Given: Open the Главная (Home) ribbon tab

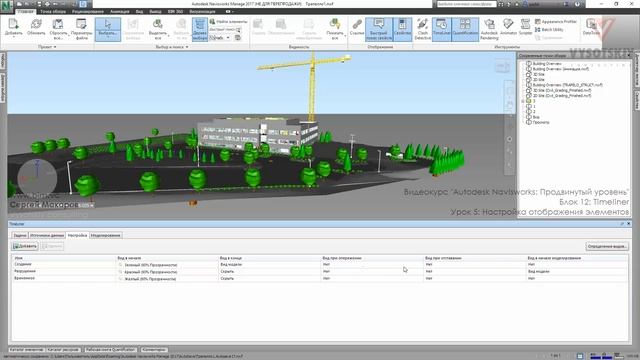Looking at the screenshot, I should (x=26, y=11).
